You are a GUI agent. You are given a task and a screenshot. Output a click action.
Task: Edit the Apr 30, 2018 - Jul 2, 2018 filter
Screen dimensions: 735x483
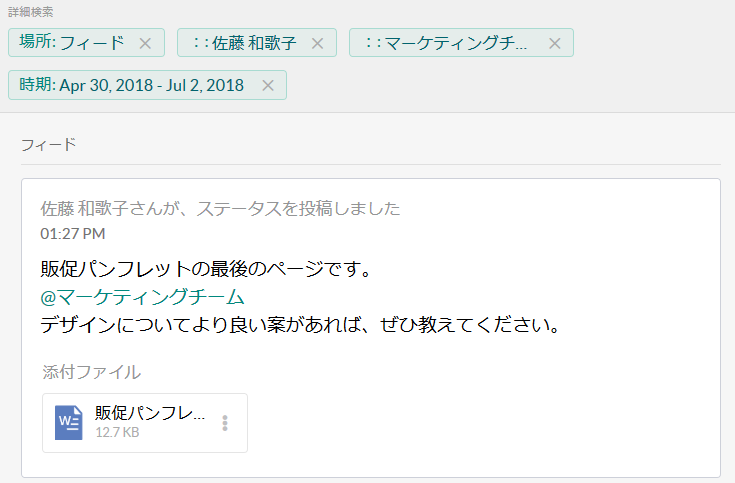click(132, 85)
